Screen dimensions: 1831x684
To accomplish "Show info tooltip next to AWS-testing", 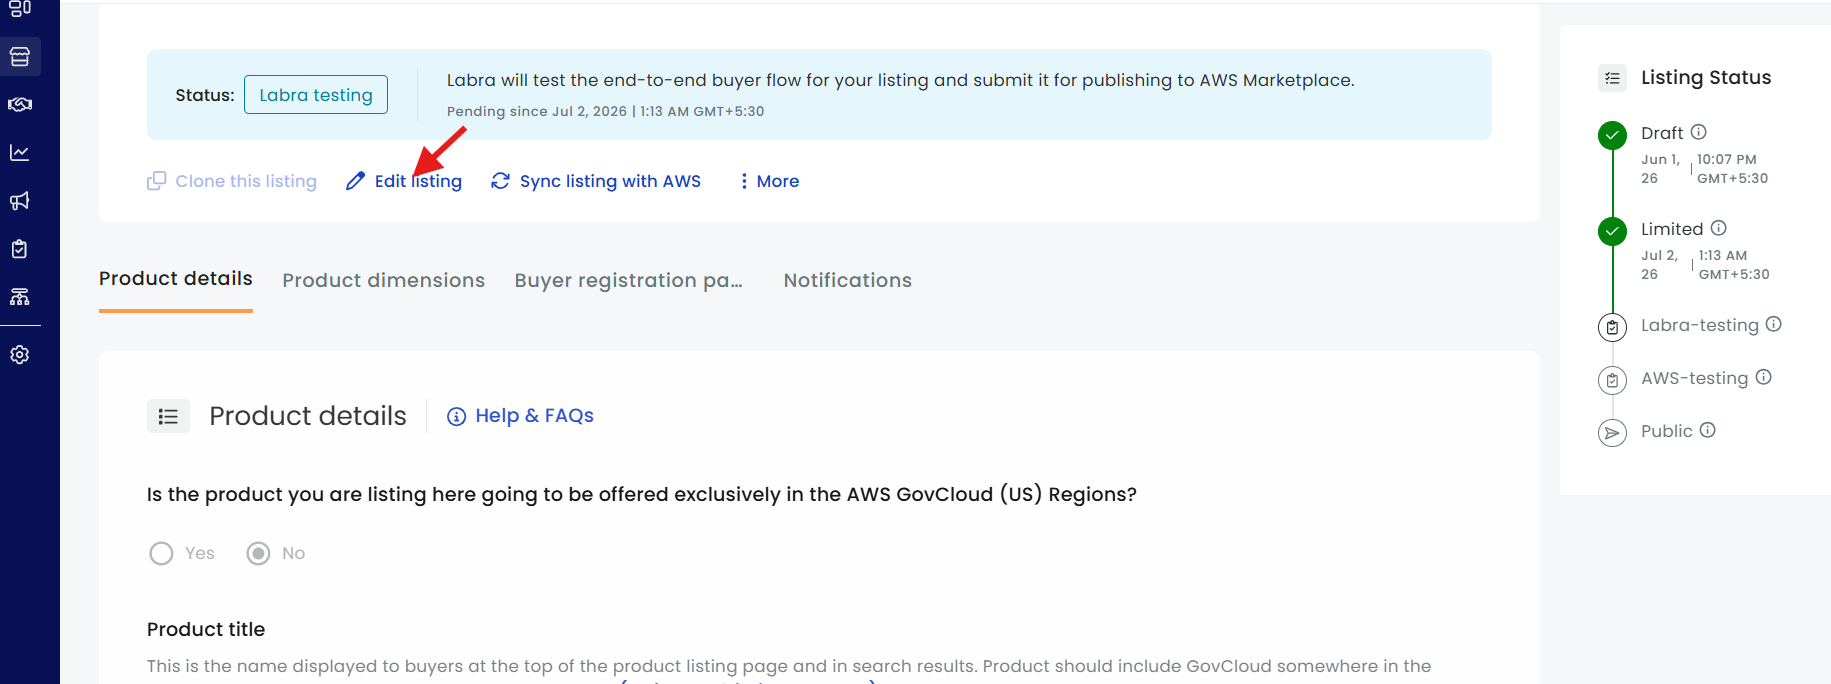I will [1763, 377].
